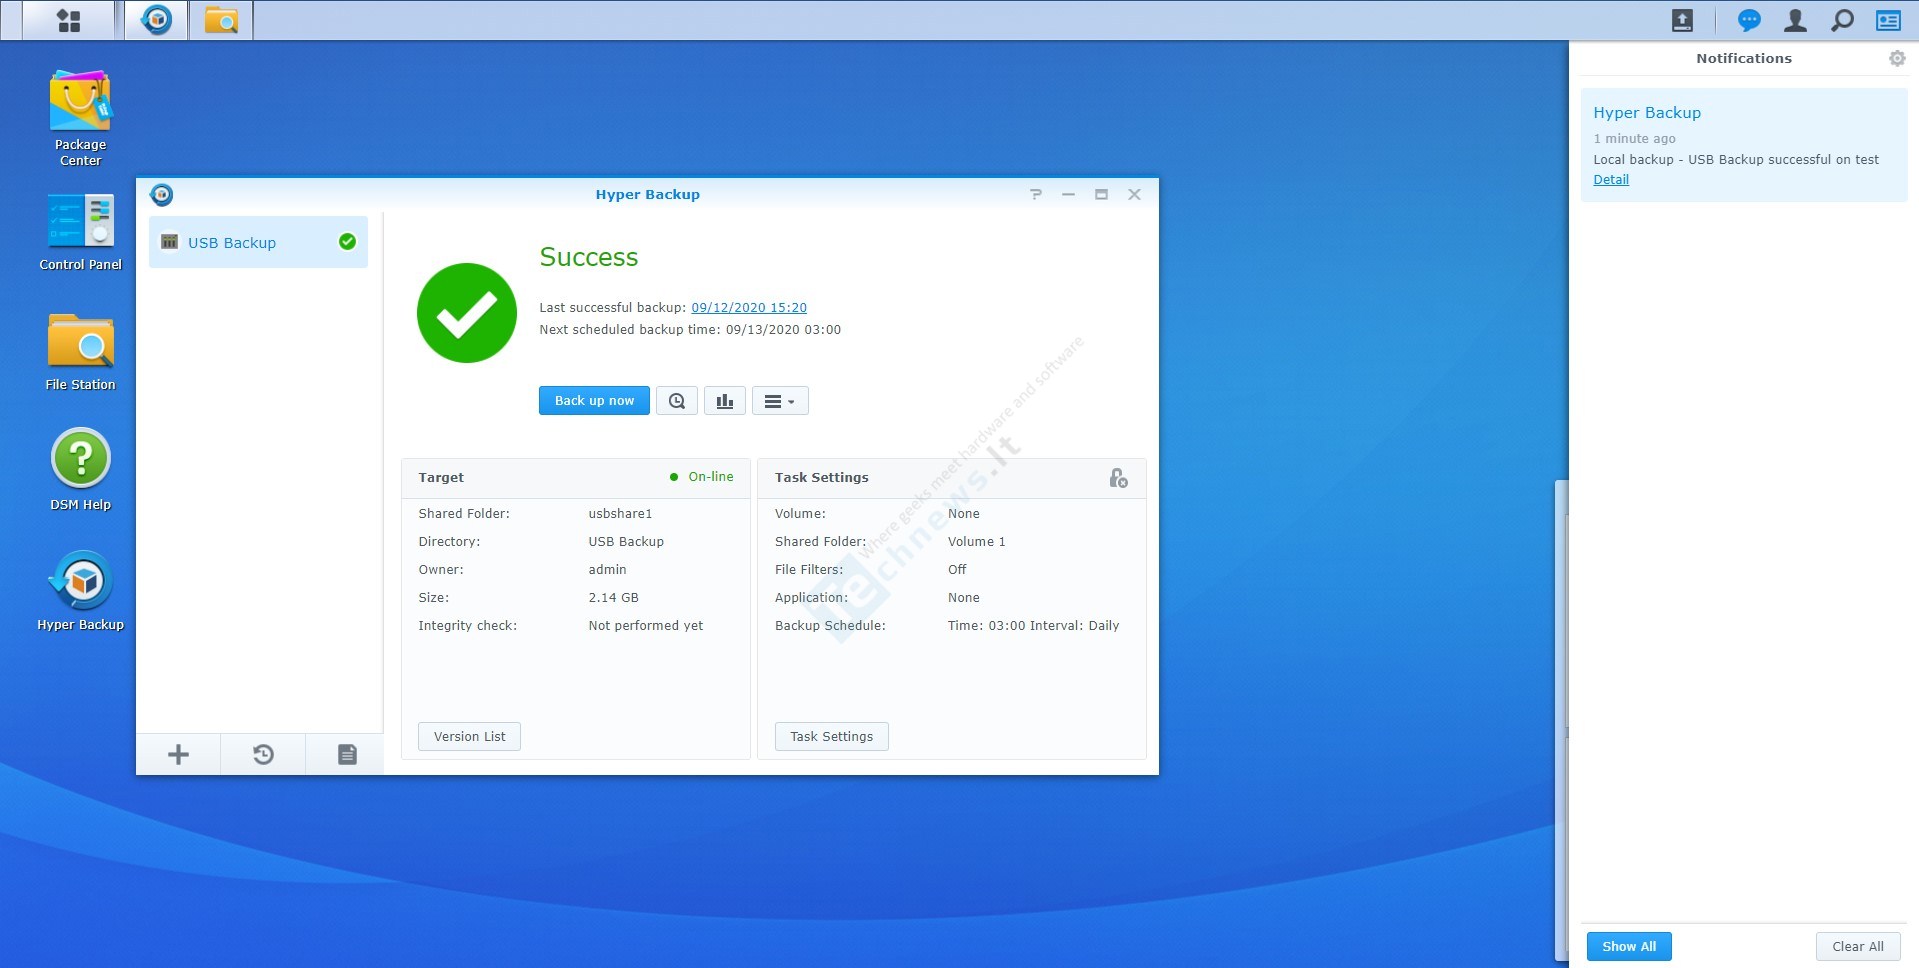
Task: Select the USB Backup task
Action: 258,242
